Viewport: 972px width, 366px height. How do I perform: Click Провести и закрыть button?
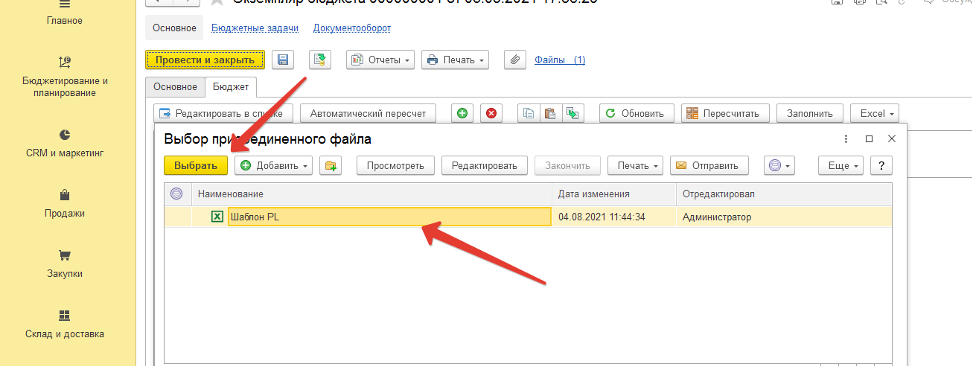[205, 60]
